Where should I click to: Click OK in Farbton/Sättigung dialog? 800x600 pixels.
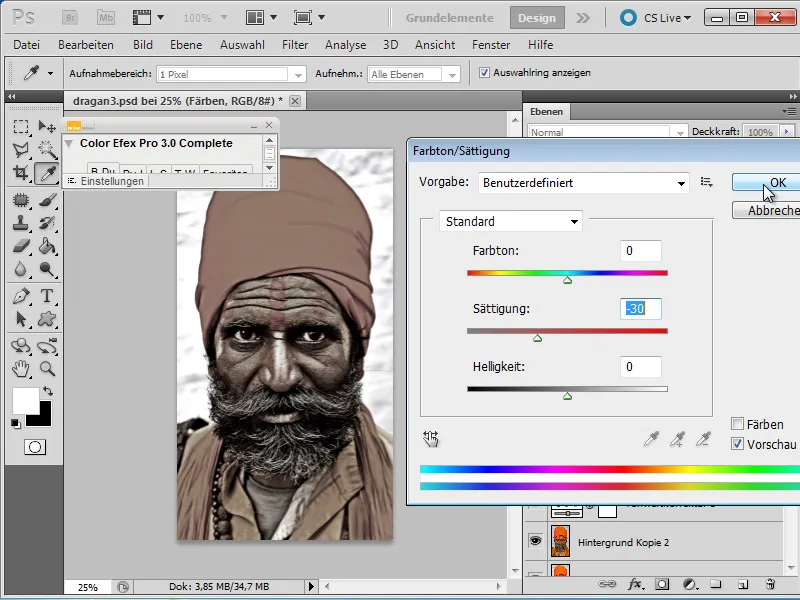tap(766, 183)
